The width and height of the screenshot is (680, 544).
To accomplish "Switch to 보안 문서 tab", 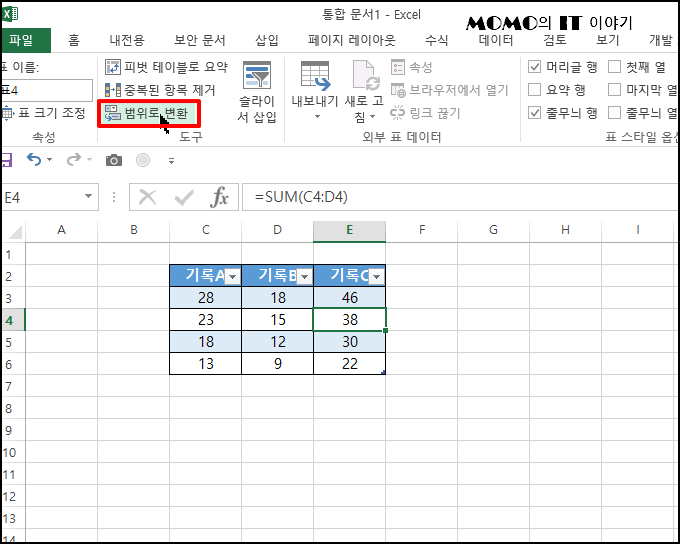I will click(x=199, y=40).
